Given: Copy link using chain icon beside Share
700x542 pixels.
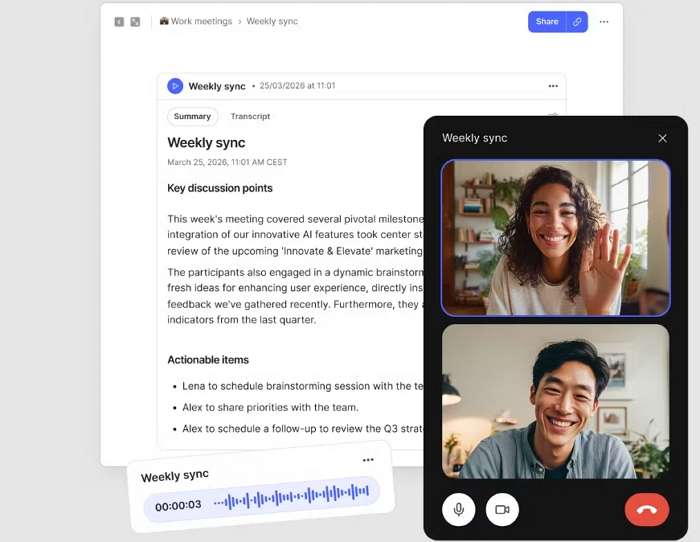Looking at the screenshot, I should click(577, 21).
